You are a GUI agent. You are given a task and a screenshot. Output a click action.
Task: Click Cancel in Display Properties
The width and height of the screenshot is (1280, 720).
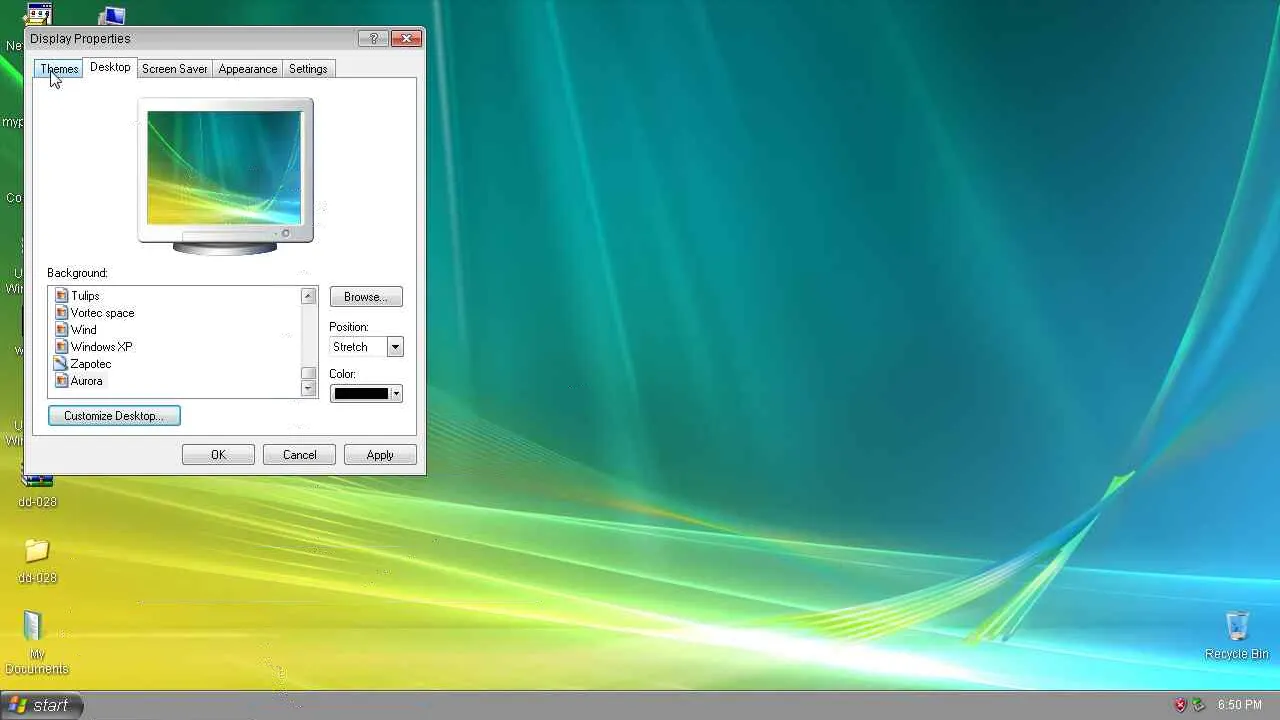[x=299, y=455]
